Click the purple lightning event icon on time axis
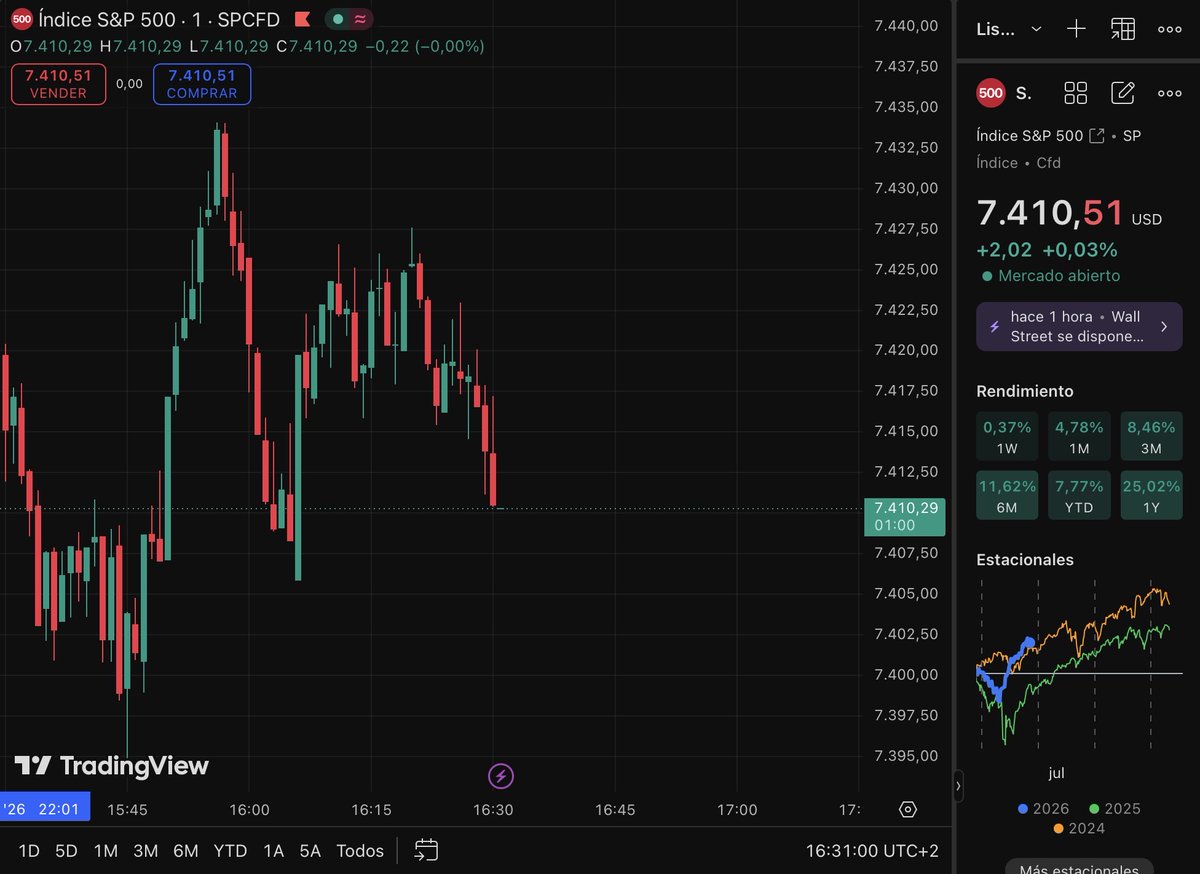This screenshot has width=1200, height=874. (501, 775)
